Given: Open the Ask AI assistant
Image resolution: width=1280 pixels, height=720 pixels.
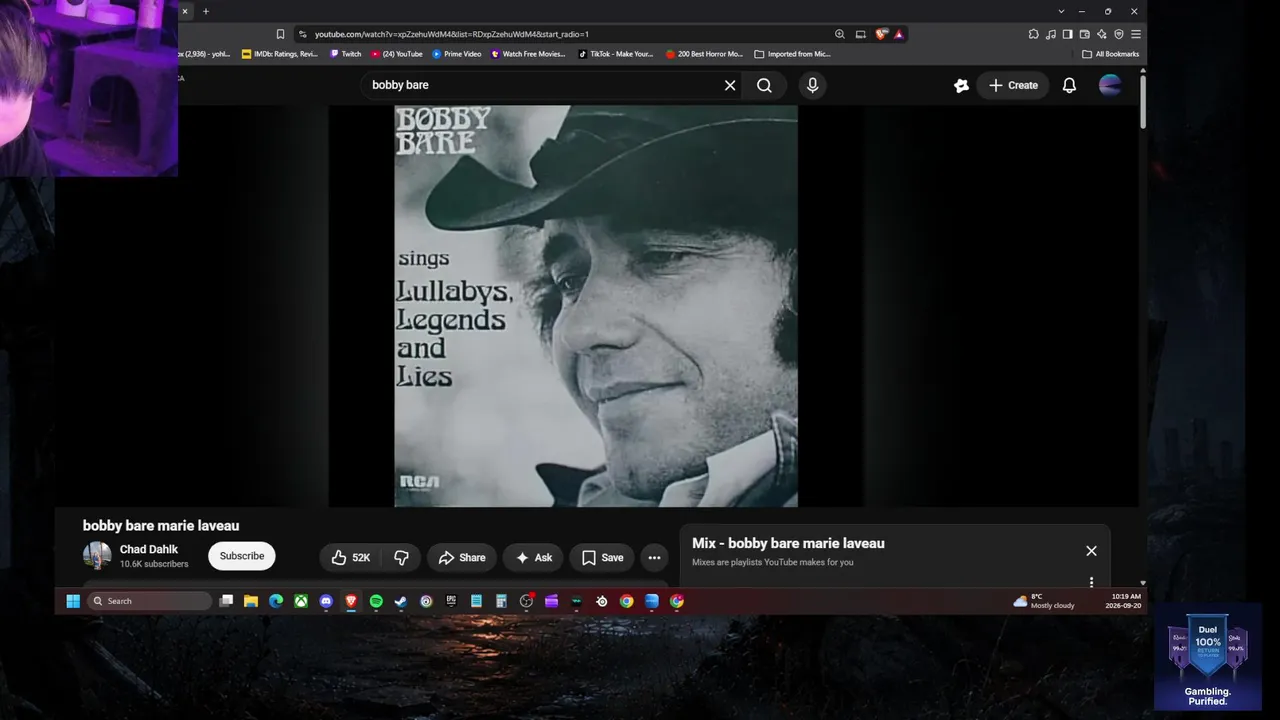Looking at the screenshot, I should click(533, 558).
